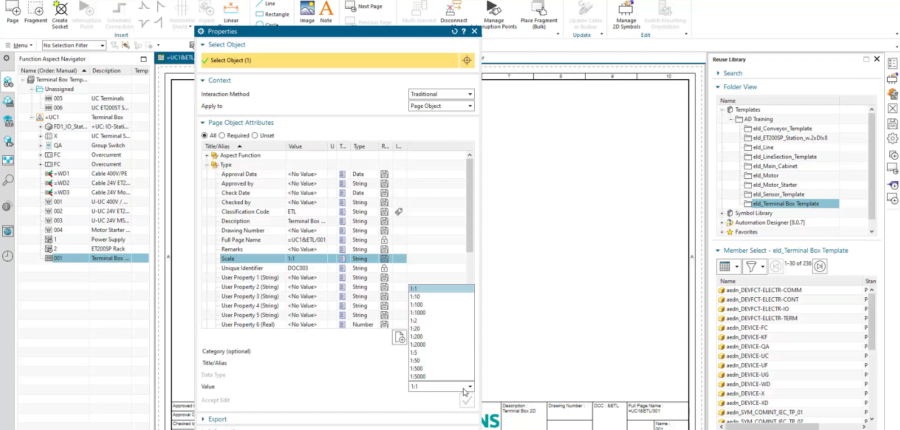Click the globe icon in left sidebar

tap(7, 231)
